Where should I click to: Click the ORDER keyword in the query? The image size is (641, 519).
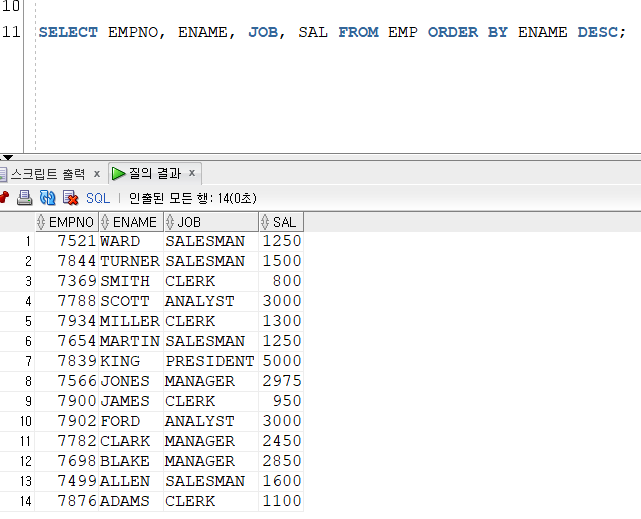click(453, 32)
